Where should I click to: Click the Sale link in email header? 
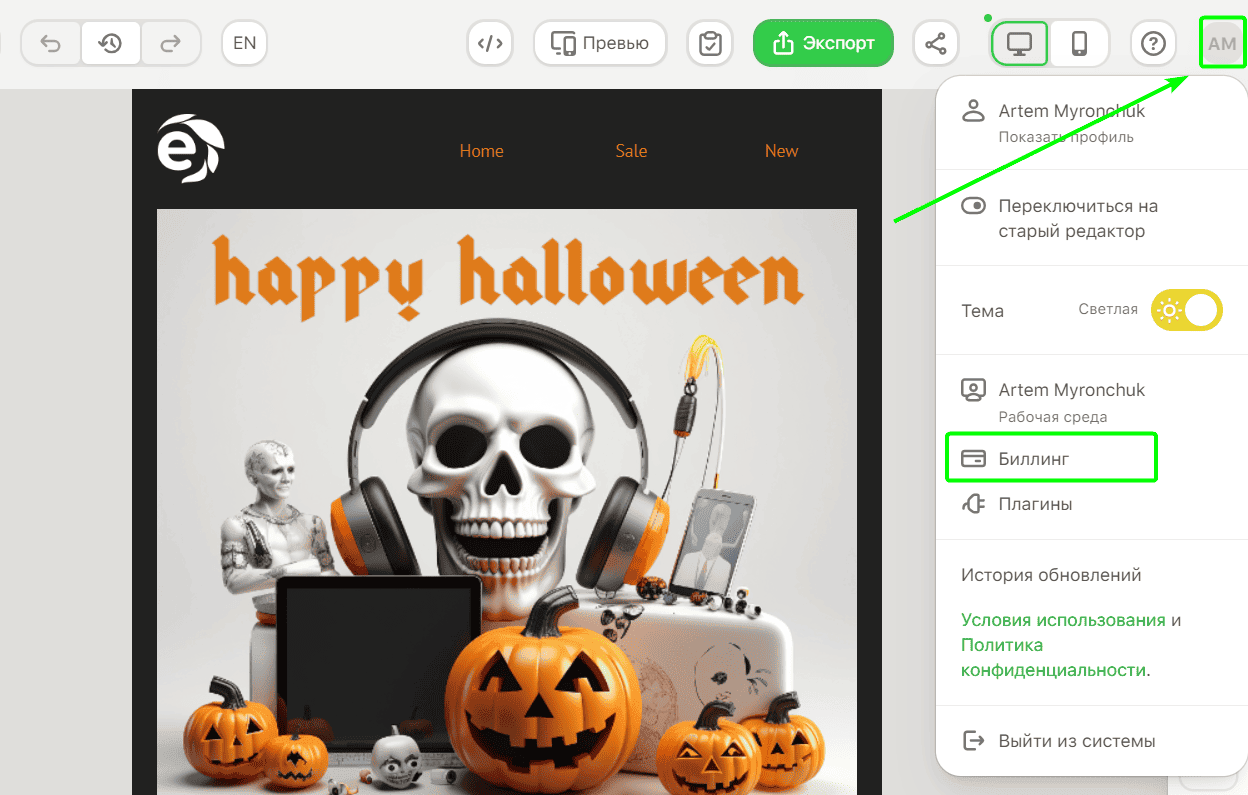[631, 151]
